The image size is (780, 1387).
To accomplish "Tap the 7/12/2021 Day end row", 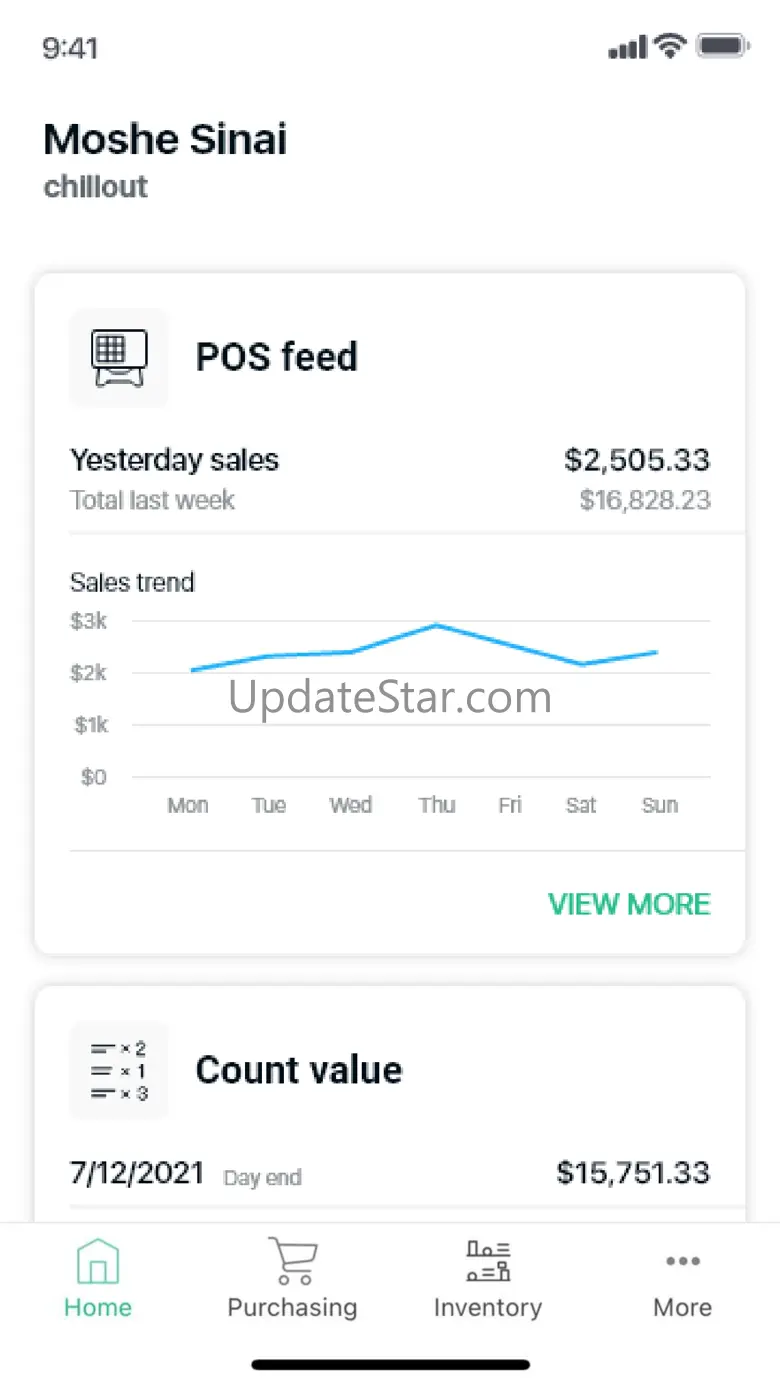I will [390, 1173].
